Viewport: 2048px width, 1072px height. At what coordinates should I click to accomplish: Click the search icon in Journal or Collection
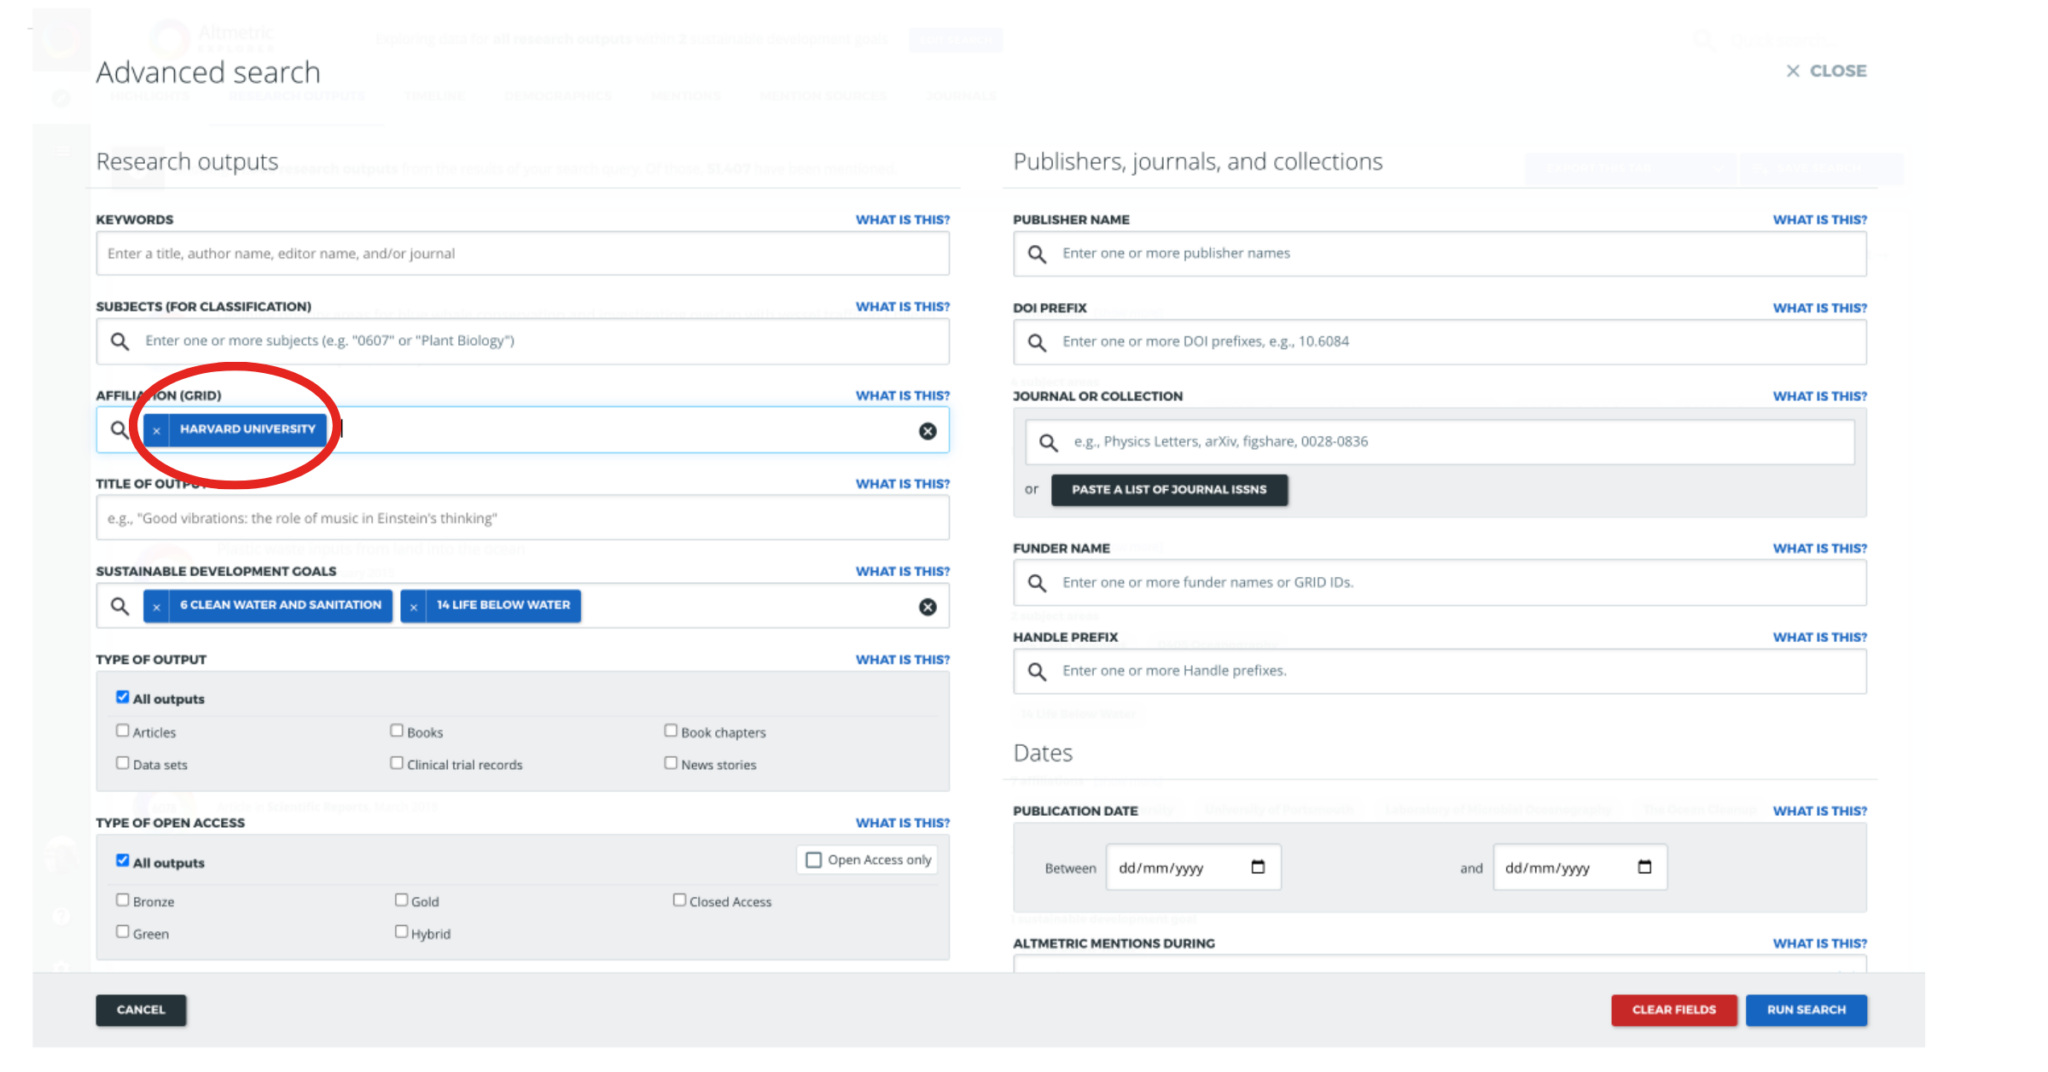[x=1049, y=441]
